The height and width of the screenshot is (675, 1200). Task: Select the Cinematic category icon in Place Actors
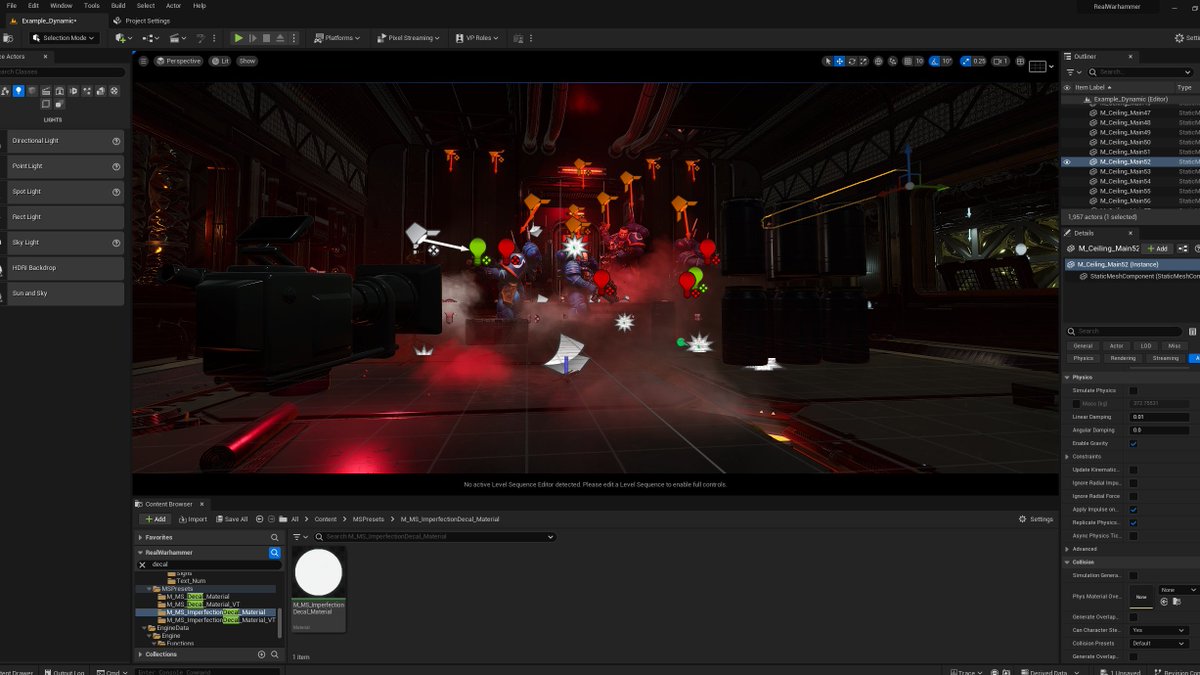point(46,91)
